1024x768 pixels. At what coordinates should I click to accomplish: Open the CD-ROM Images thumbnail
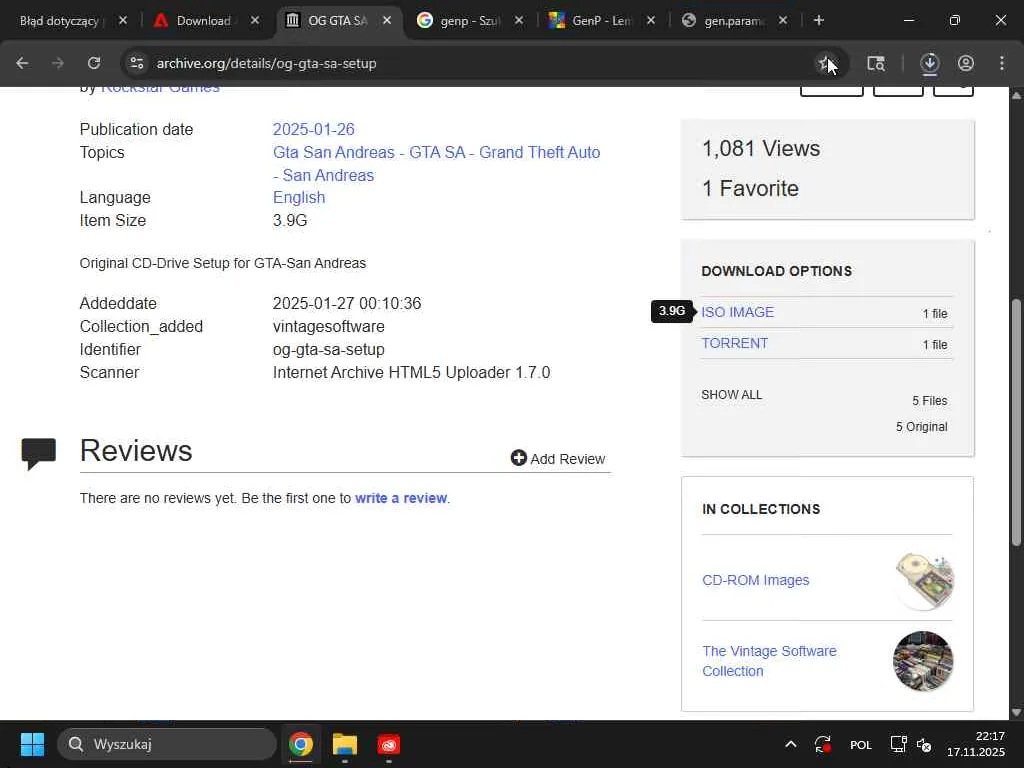(x=923, y=581)
